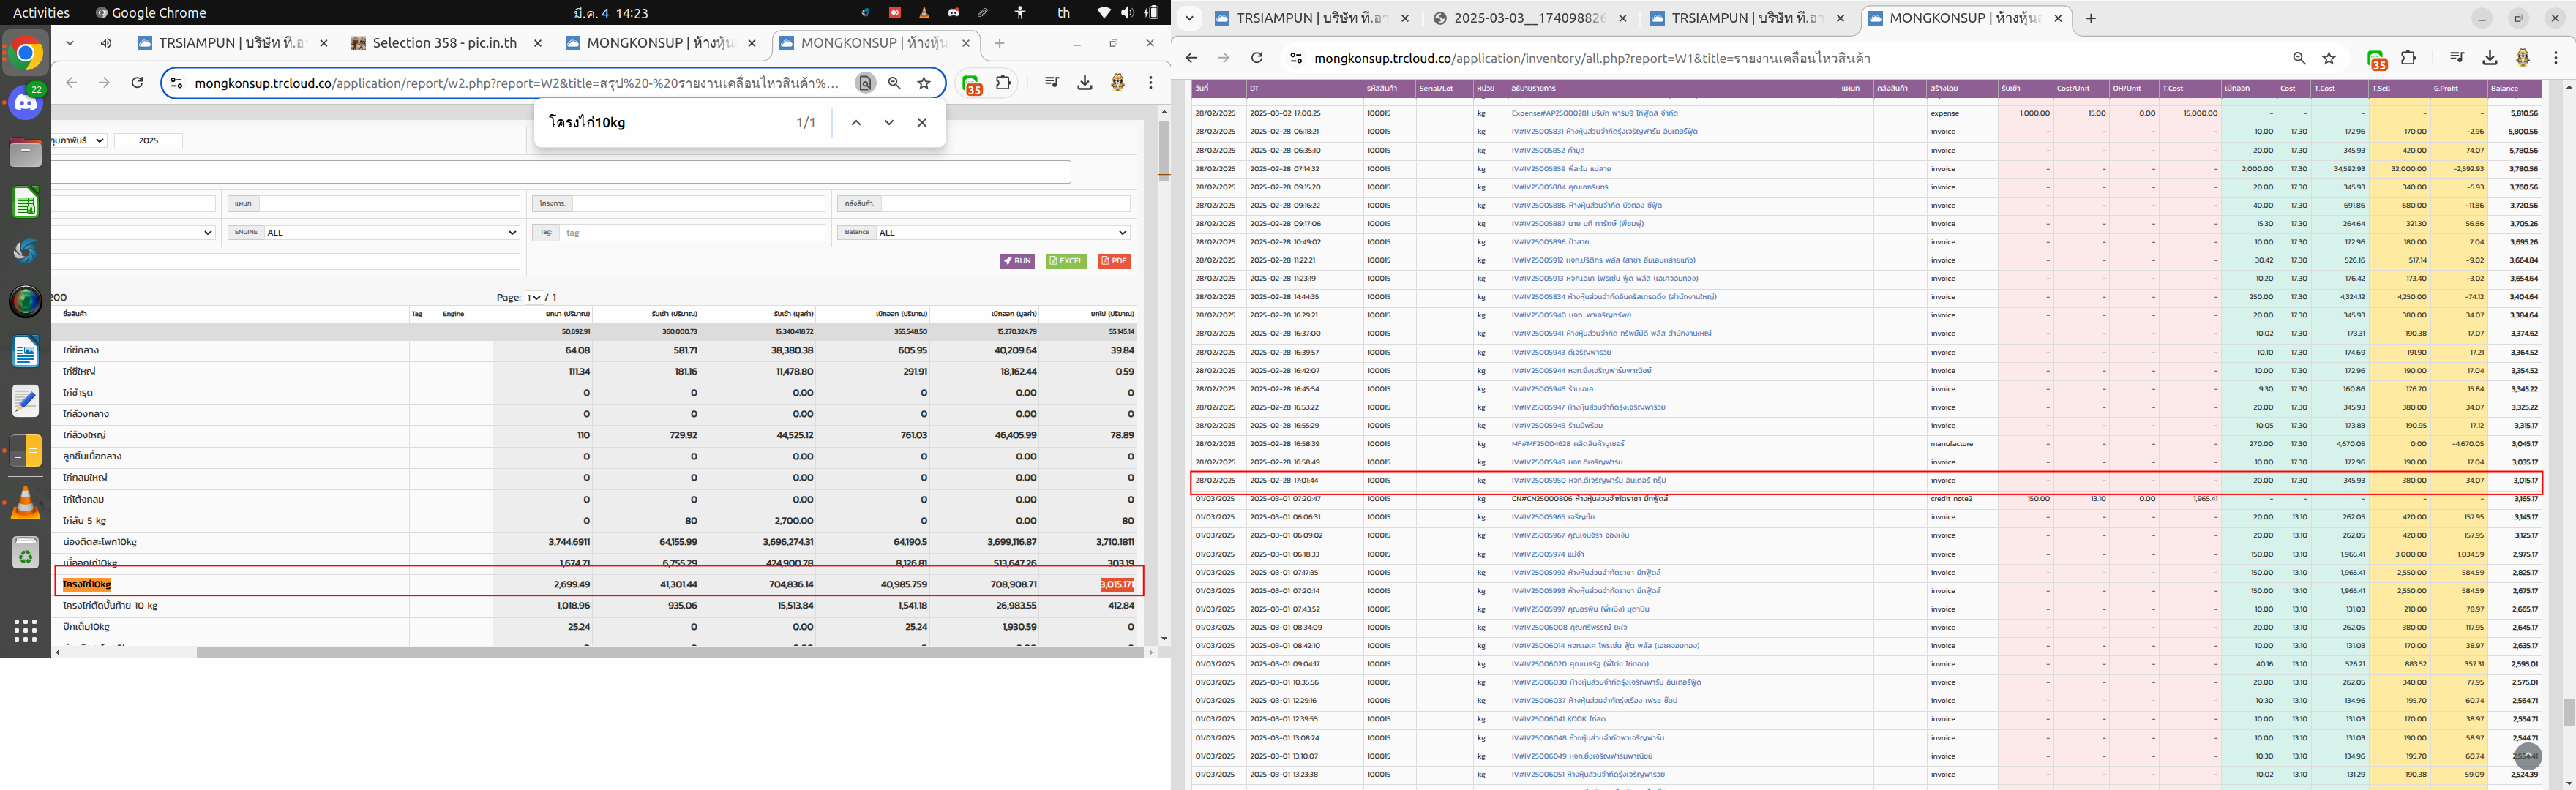The width and height of the screenshot is (2576, 790).
Task: Open the Page number dropdown
Action: [x=534, y=297]
